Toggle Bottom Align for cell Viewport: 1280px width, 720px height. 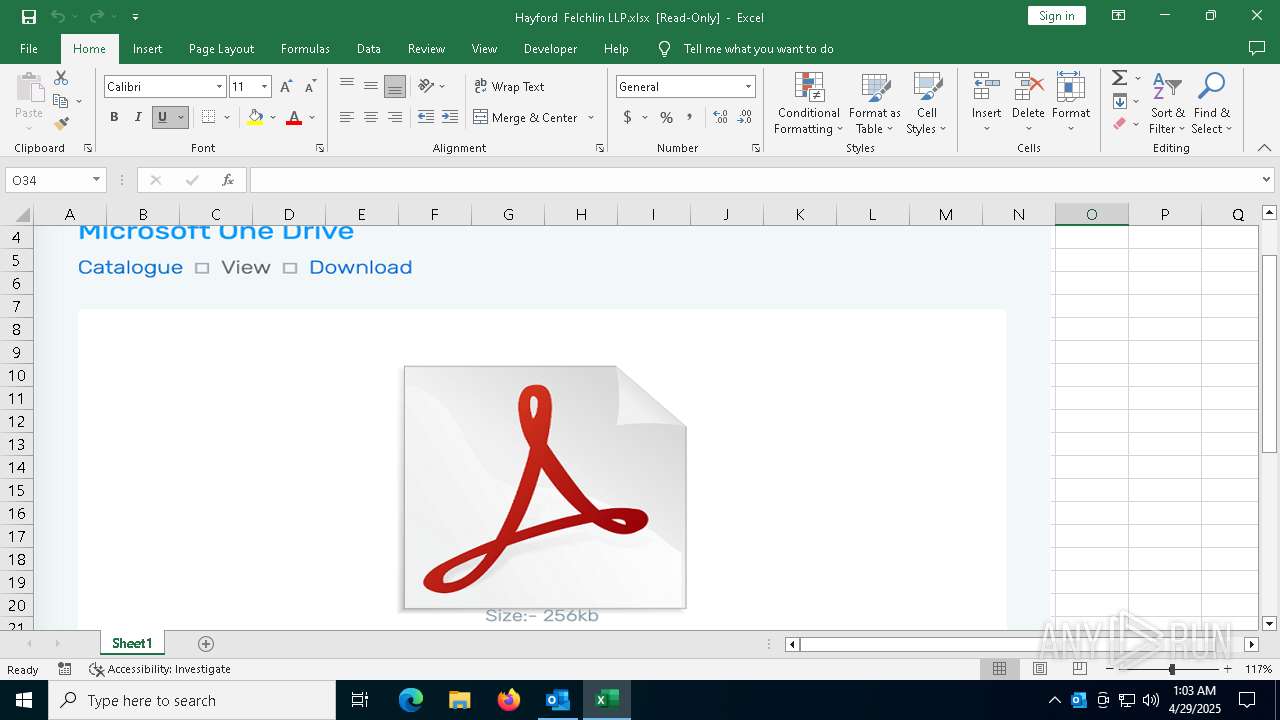(x=395, y=86)
